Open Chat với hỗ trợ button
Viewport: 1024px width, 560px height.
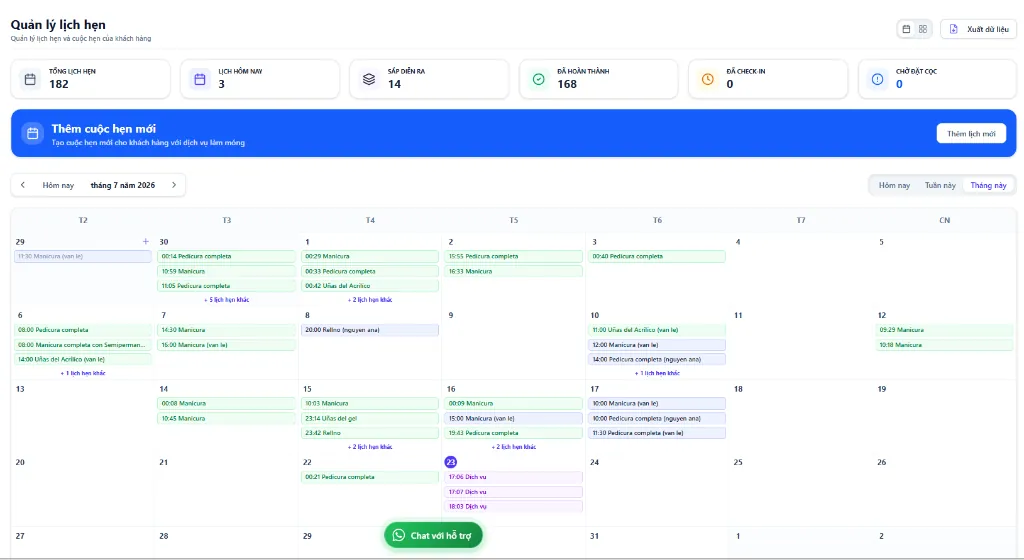pyautogui.click(x=433, y=535)
